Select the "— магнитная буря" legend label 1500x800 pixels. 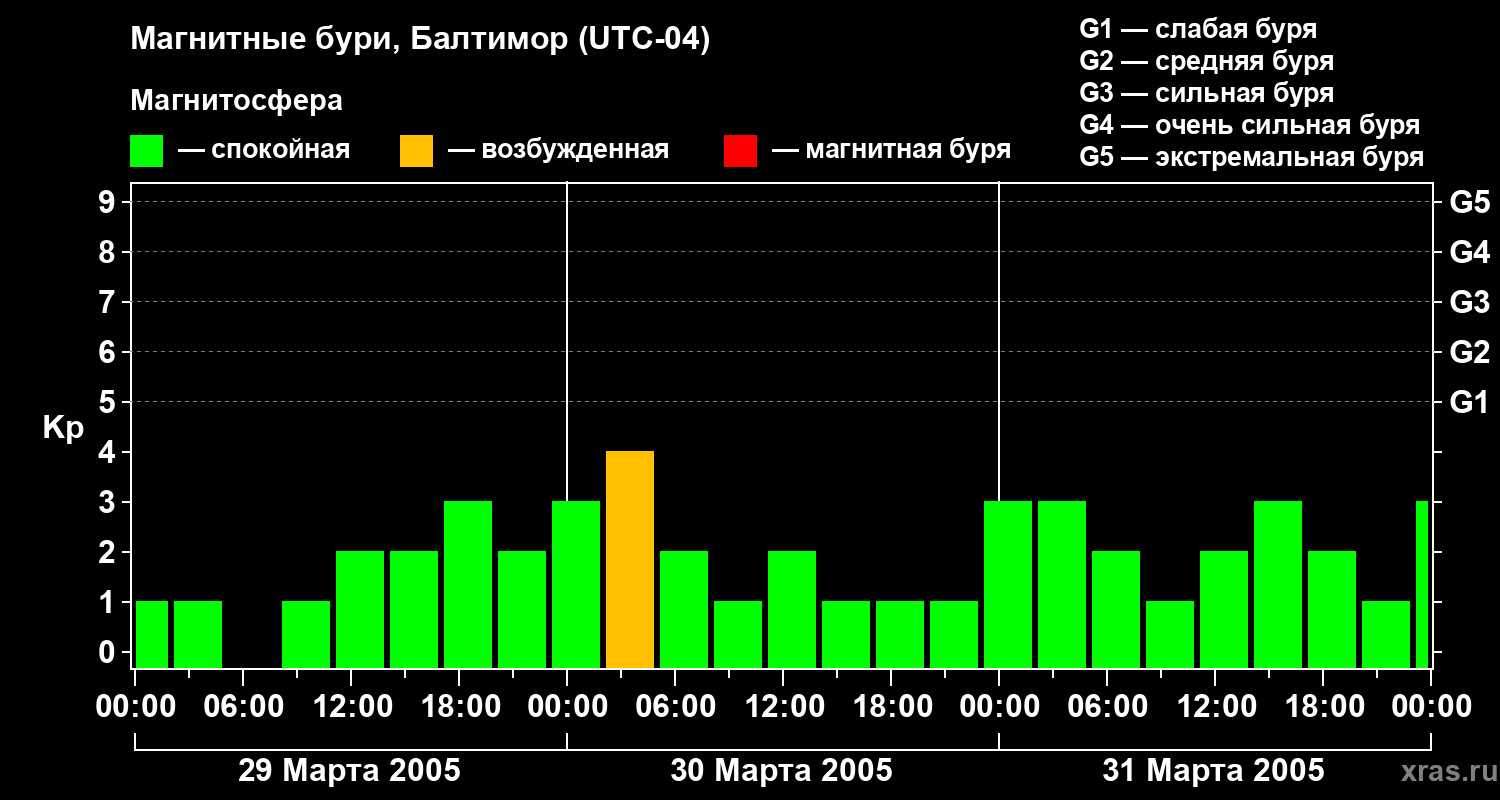click(891, 150)
